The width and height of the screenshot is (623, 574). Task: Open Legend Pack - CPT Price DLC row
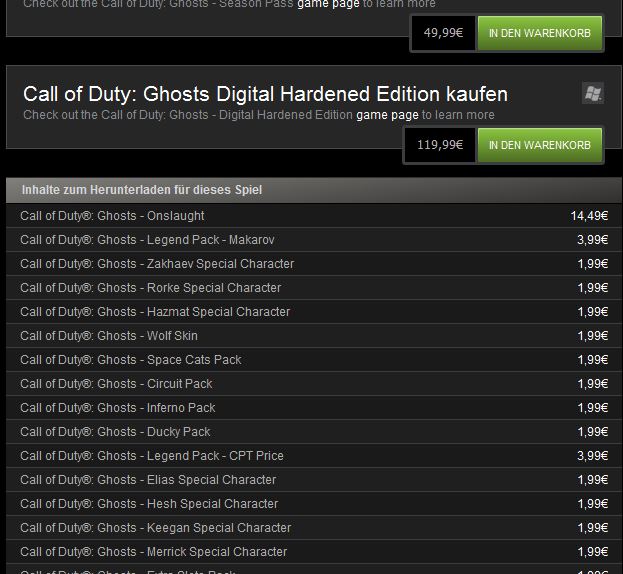[x=314, y=456]
